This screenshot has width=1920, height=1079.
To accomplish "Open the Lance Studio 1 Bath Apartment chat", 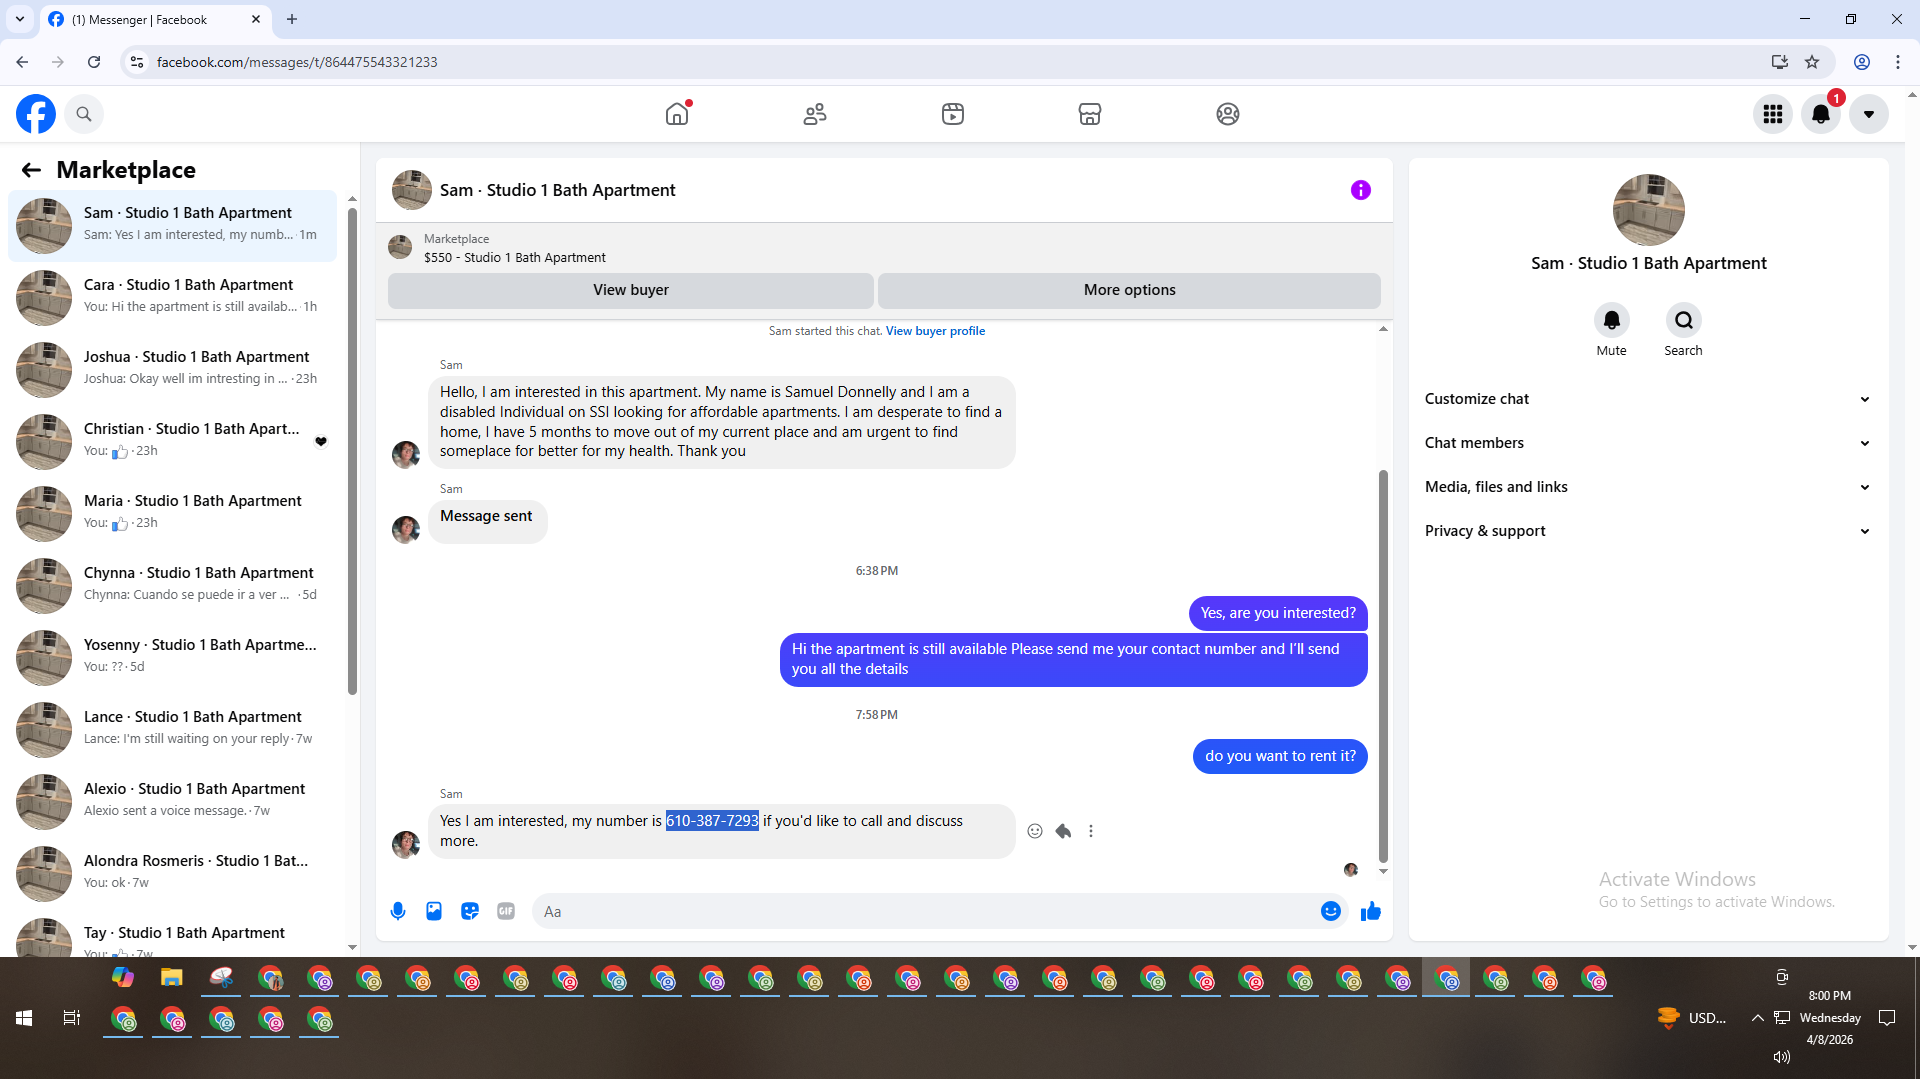I will [172, 729].
